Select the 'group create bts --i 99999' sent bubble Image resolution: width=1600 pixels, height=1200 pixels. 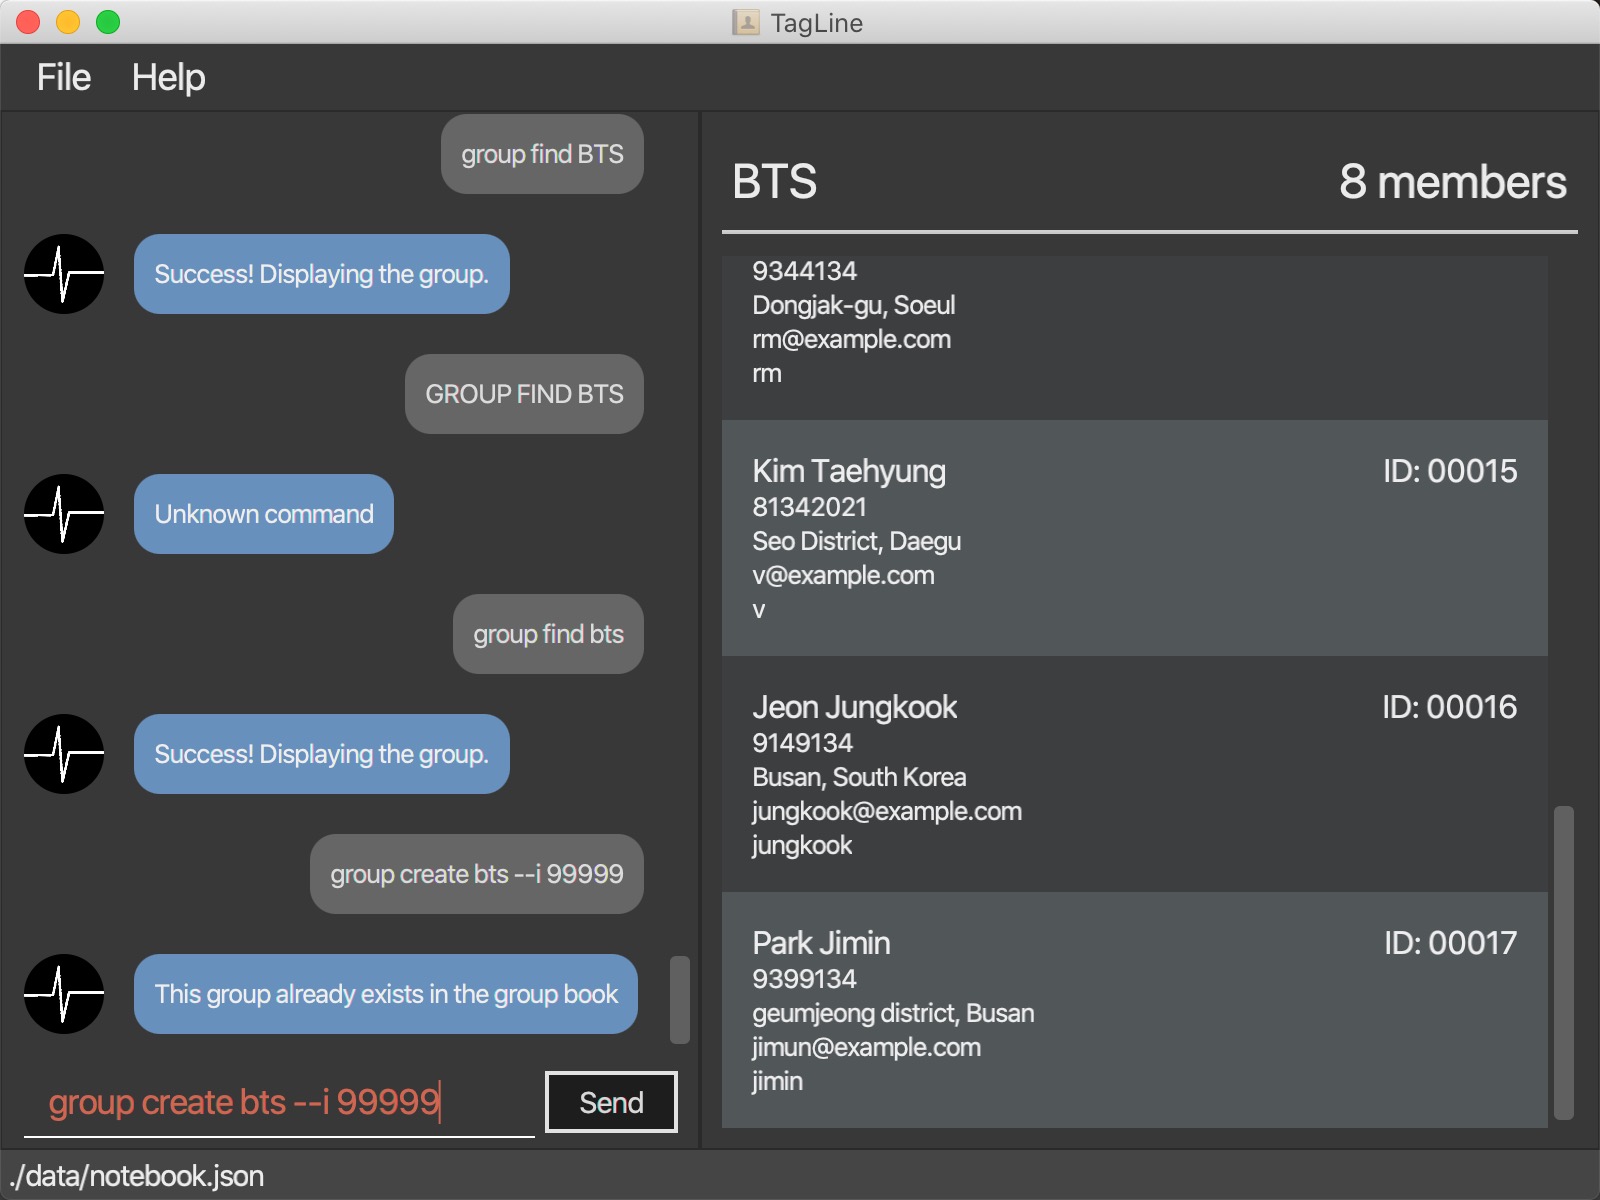(477, 874)
